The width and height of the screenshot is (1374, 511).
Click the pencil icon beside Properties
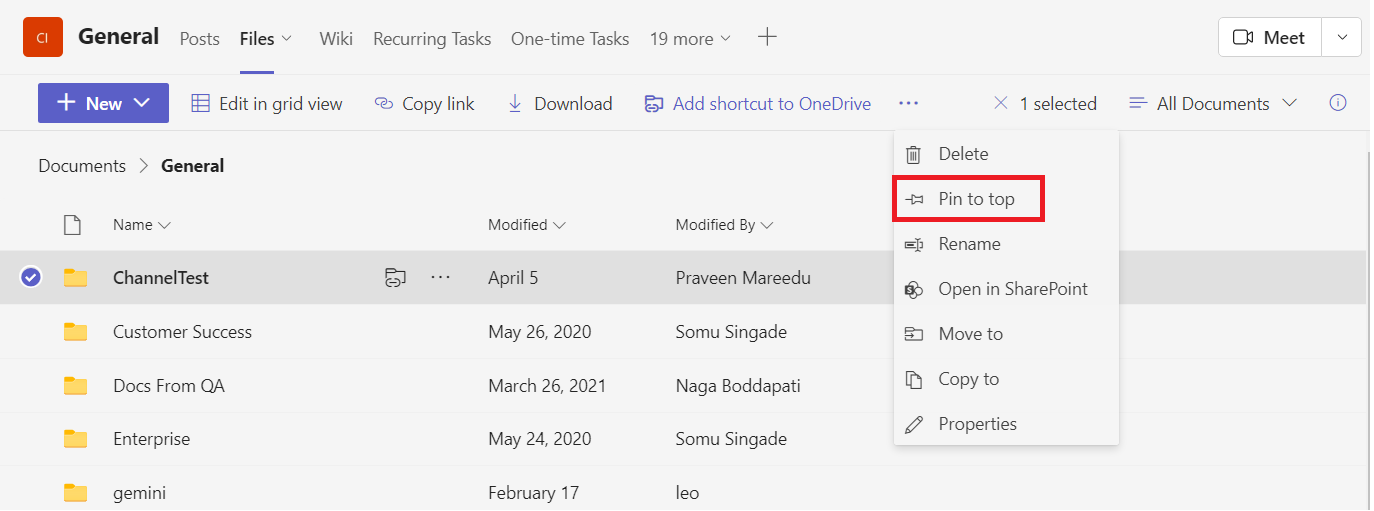point(913,424)
